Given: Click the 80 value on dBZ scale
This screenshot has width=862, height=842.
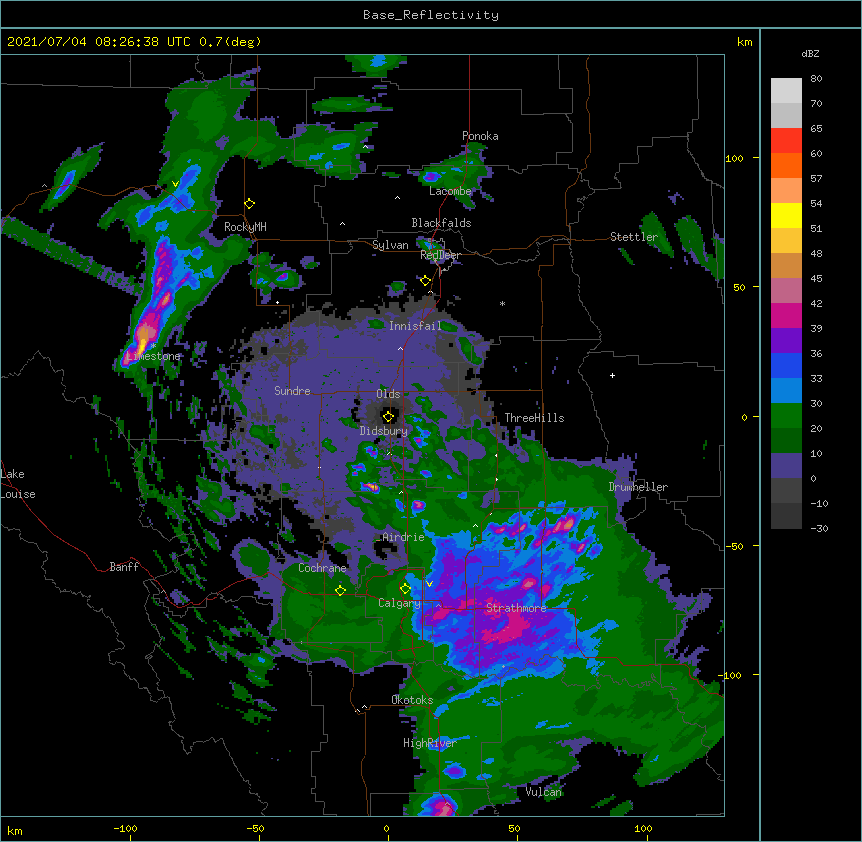Looking at the screenshot, I should (816, 79).
